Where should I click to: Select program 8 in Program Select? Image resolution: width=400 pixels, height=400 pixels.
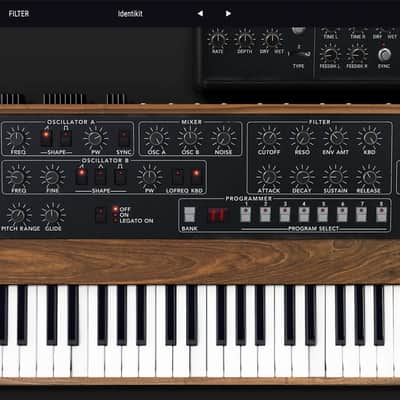coord(381,214)
